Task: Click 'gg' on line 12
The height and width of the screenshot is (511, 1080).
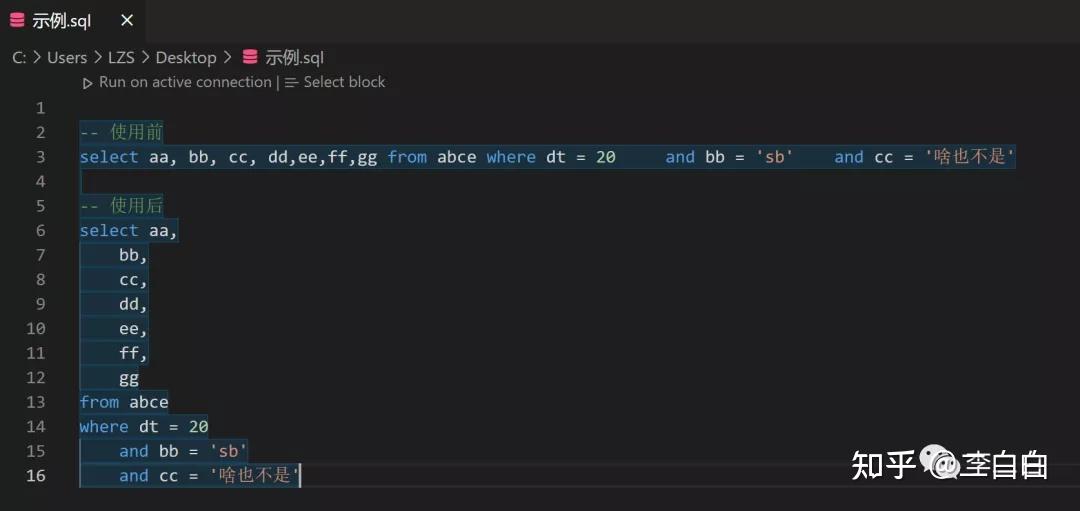Action: (x=129, y=378)
